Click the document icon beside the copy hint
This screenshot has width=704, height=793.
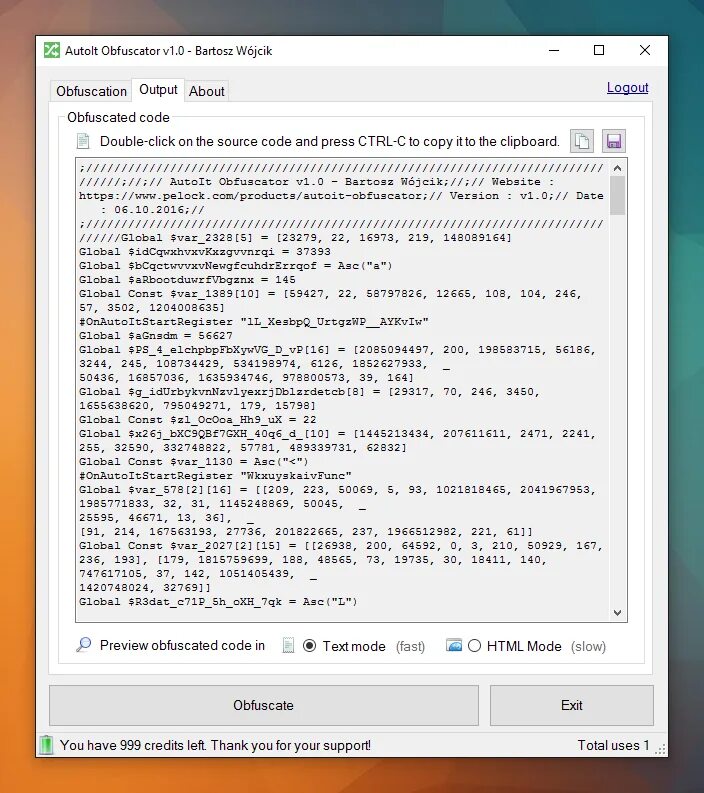[83, 141]
